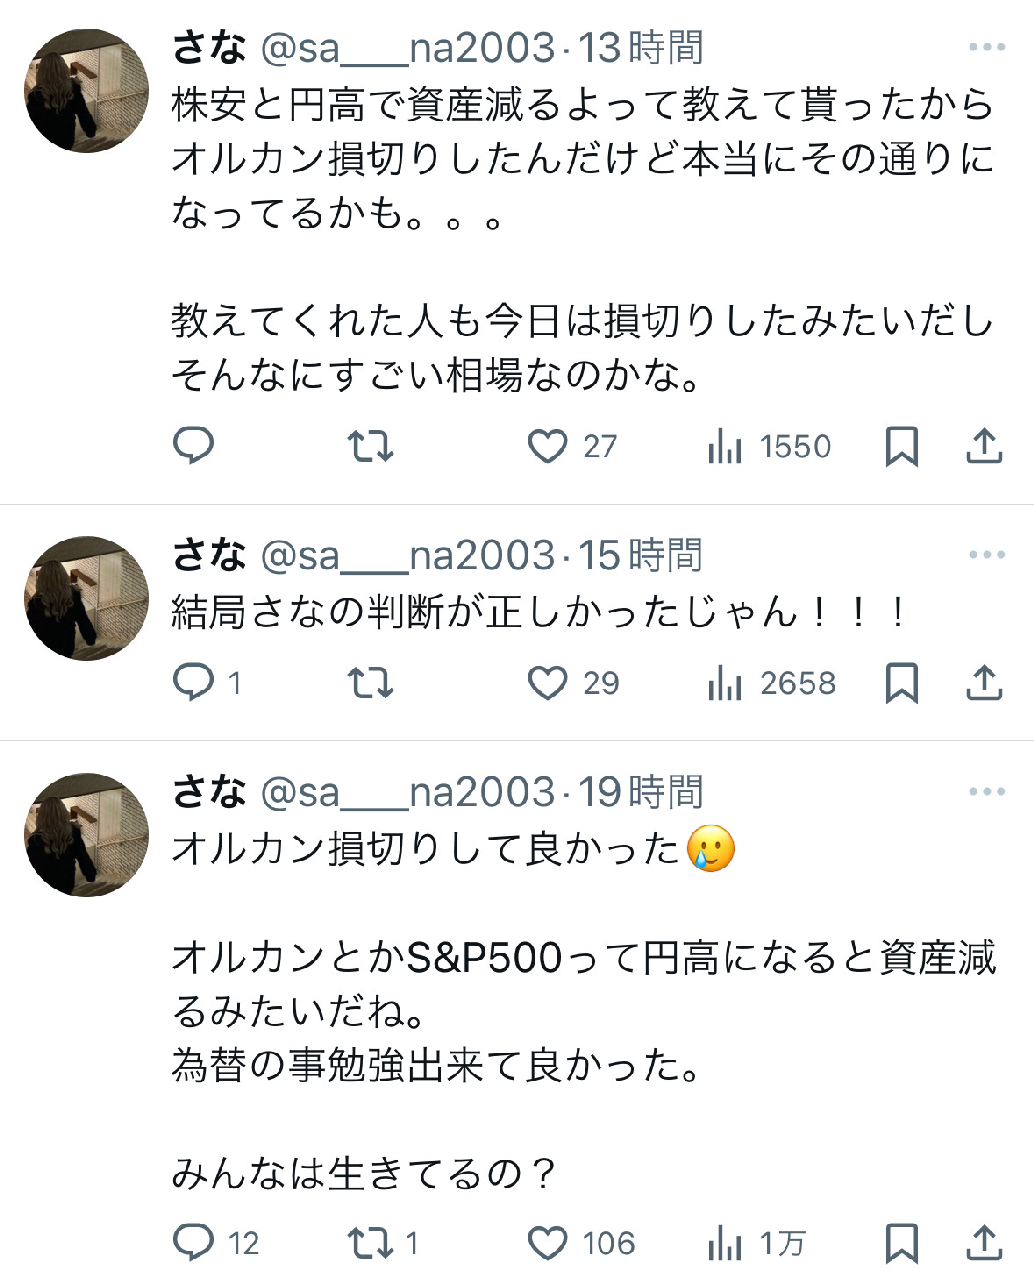Open さな display name on 19時間 post
This screenshot has height=1280, width=1034.
209,792
